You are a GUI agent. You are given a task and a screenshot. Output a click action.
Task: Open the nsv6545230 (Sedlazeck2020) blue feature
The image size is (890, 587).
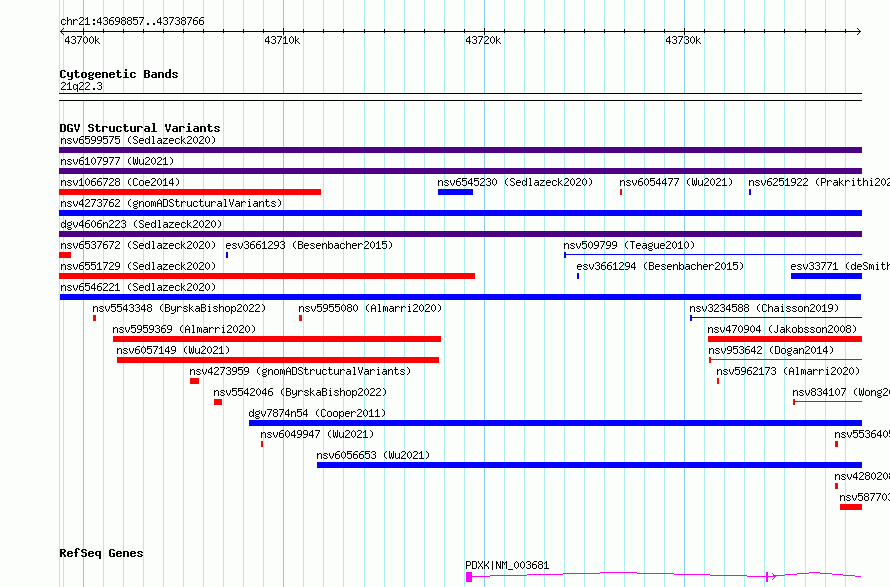pyautogui.click(x=455, y=192)
